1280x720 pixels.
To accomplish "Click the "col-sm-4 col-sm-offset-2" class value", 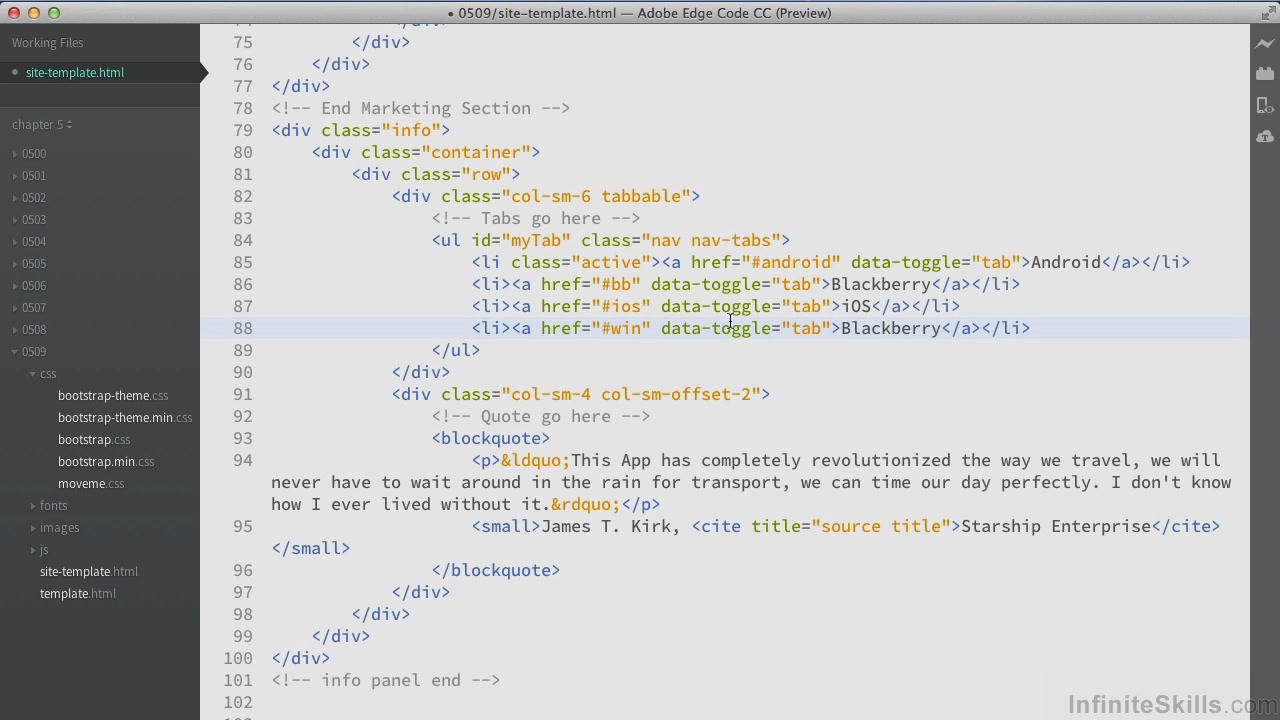I will point(631,394).
